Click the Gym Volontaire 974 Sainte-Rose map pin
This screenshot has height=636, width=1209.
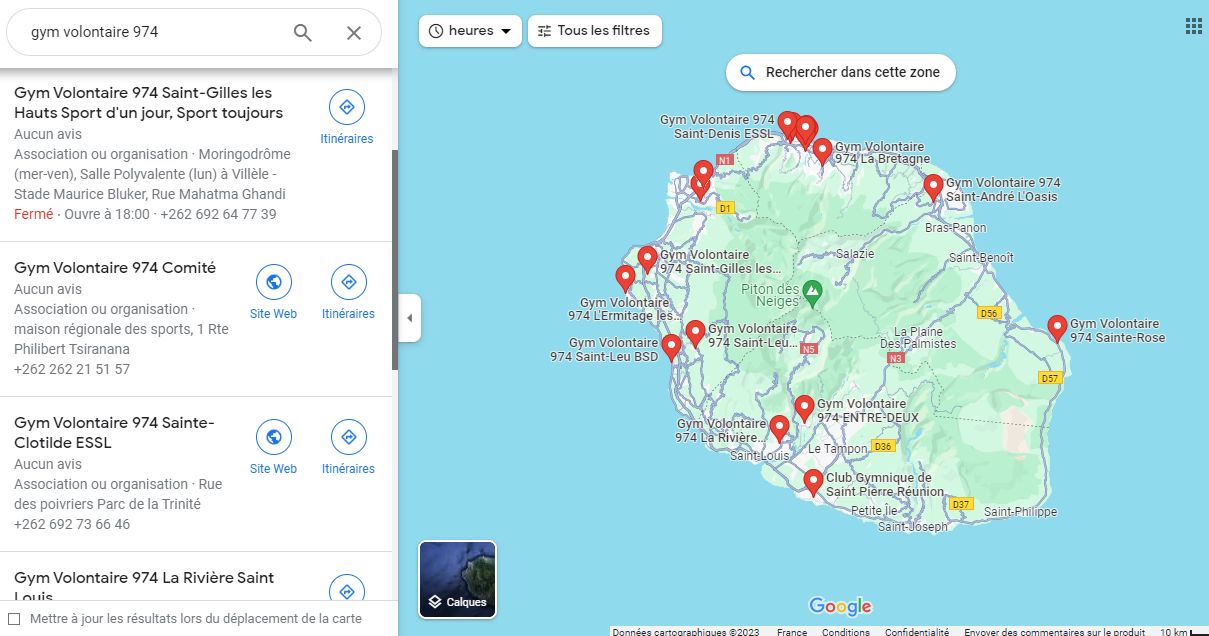pyautogui.click(x=1057, y=328)
